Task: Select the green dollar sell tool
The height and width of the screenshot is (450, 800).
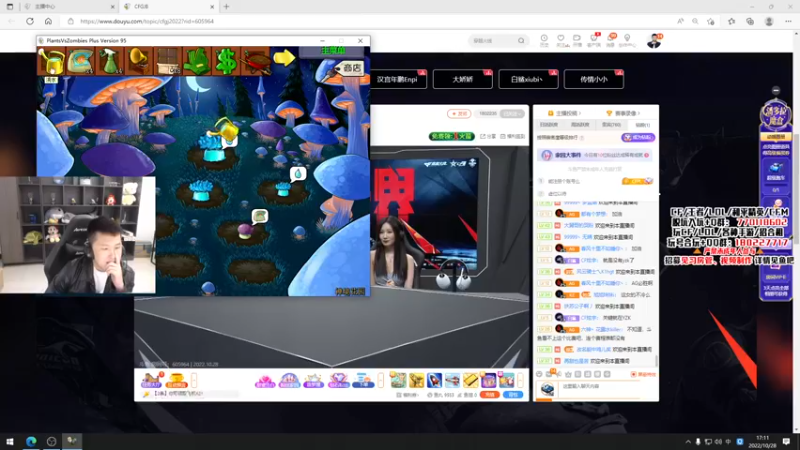Action: click(226, 61)
